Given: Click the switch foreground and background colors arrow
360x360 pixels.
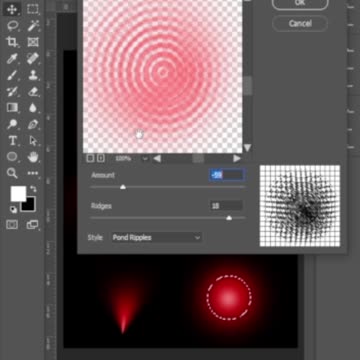Looking at the screenshot, I should point(33,189).
